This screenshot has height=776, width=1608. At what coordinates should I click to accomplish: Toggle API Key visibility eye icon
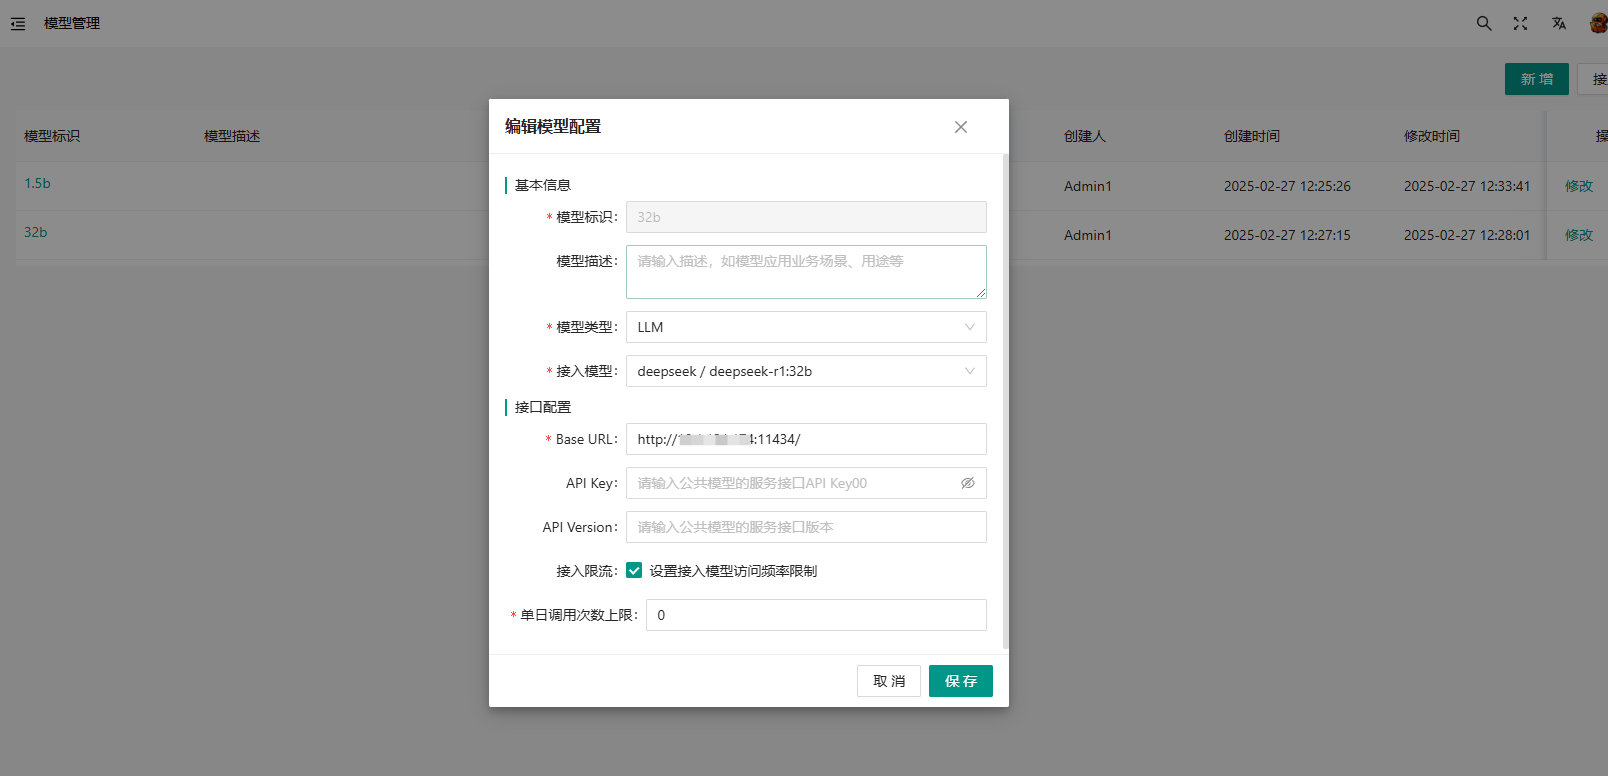point(967,483)
